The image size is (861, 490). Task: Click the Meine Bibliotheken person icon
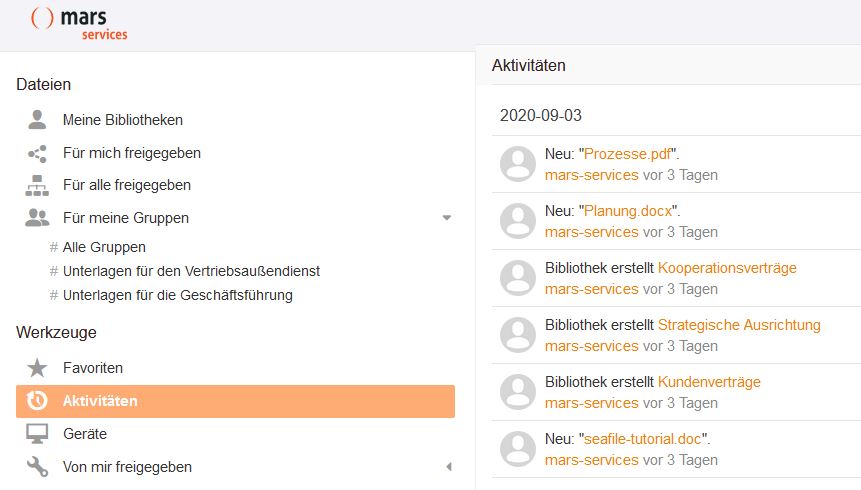point(37,120)
